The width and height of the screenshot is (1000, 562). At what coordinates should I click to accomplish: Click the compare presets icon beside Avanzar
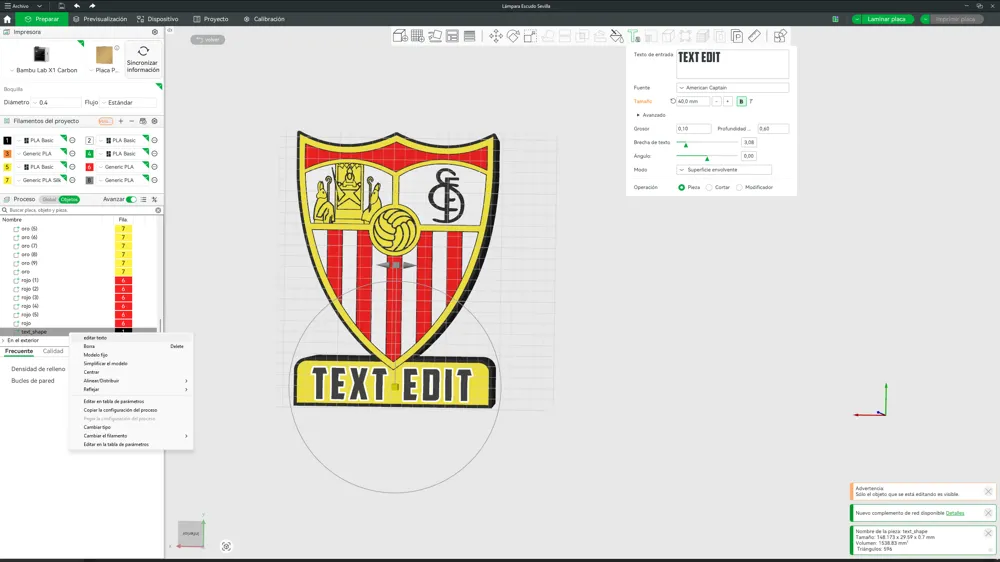(x=154, y=200)
